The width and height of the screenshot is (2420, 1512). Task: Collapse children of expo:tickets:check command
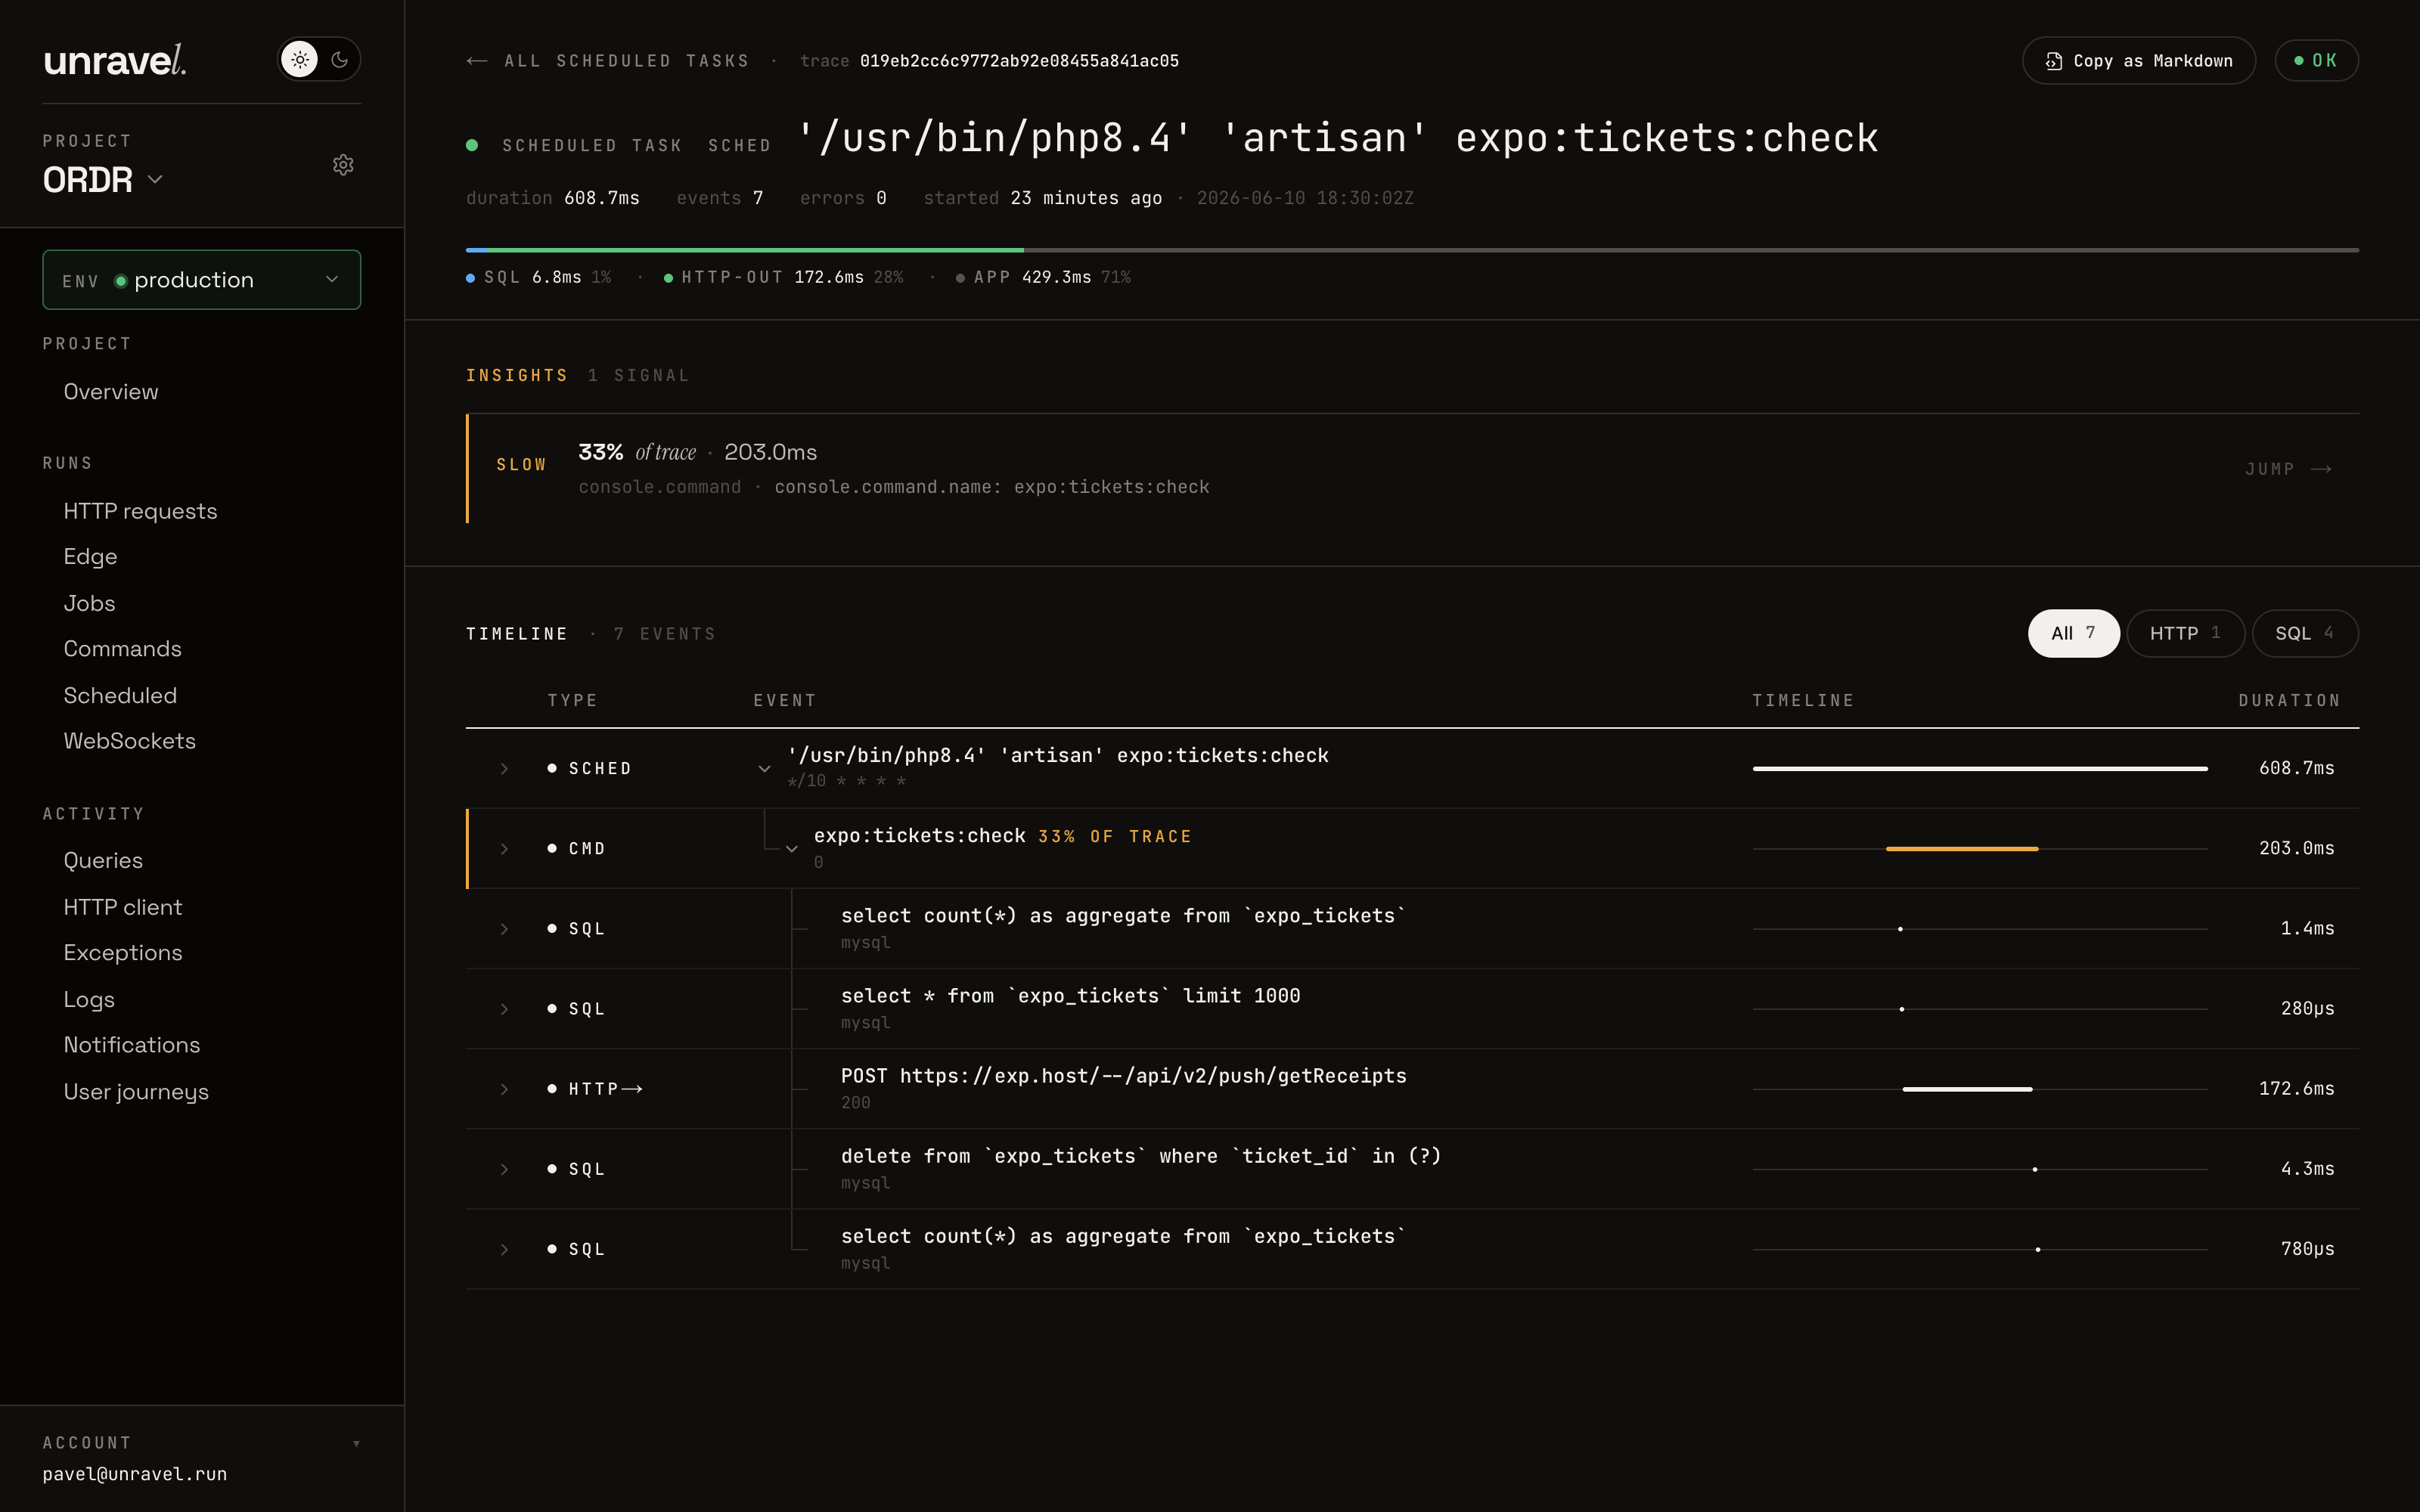791,849
